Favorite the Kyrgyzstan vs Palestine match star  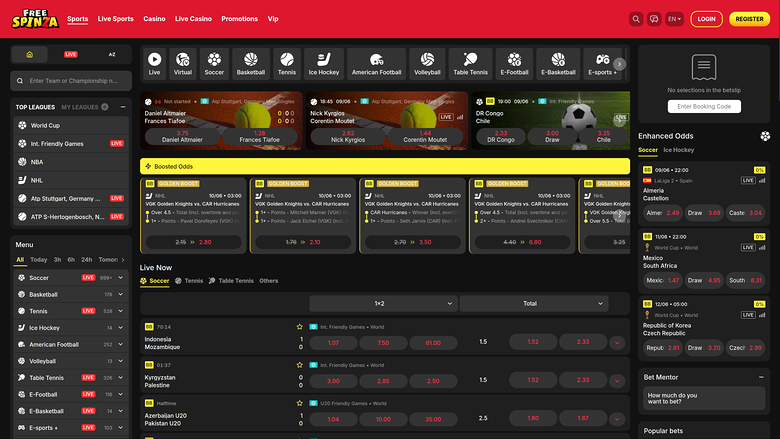point(299,365)
